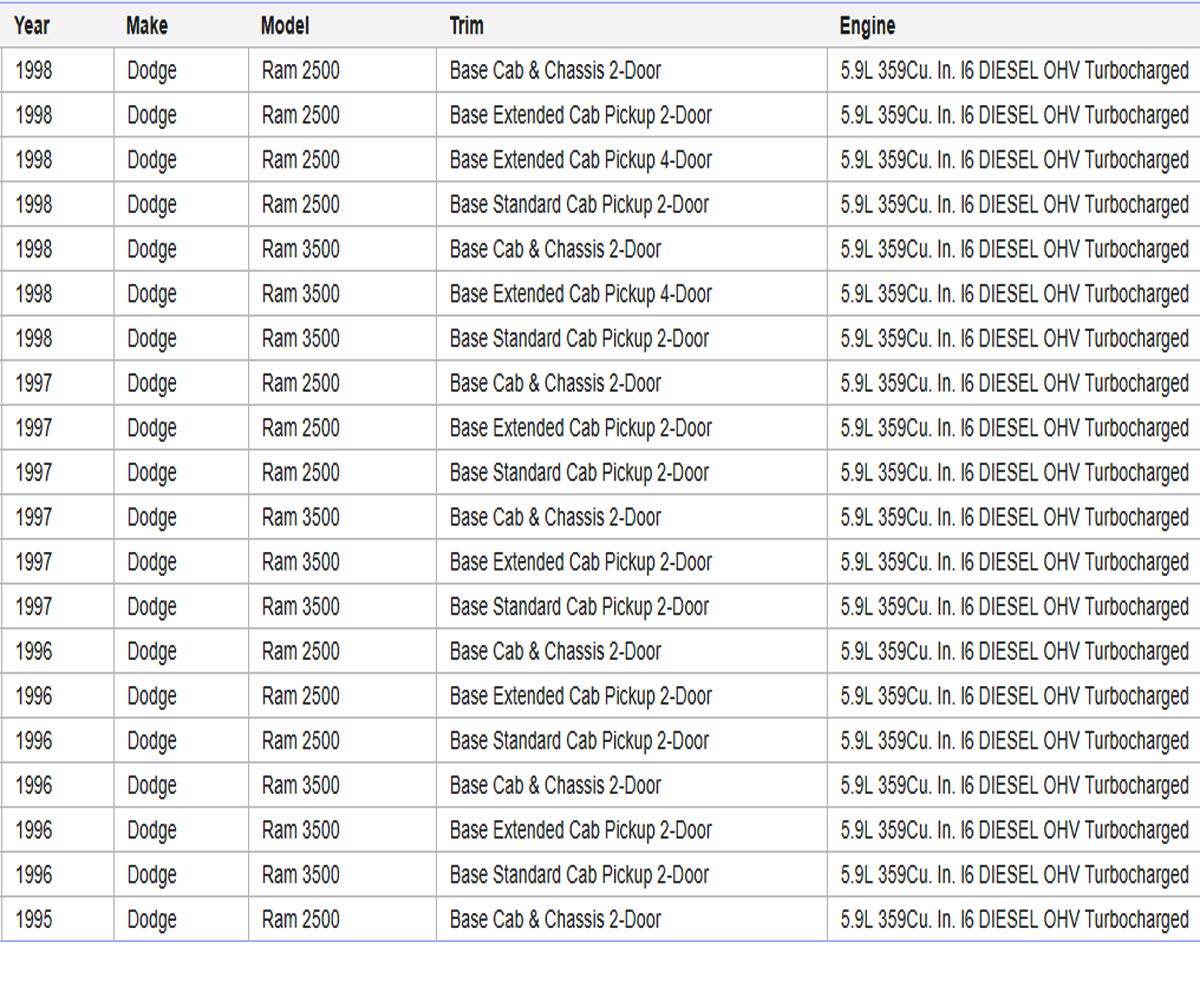
Task: Click the Model column header
Action: [x=285, y=26]
